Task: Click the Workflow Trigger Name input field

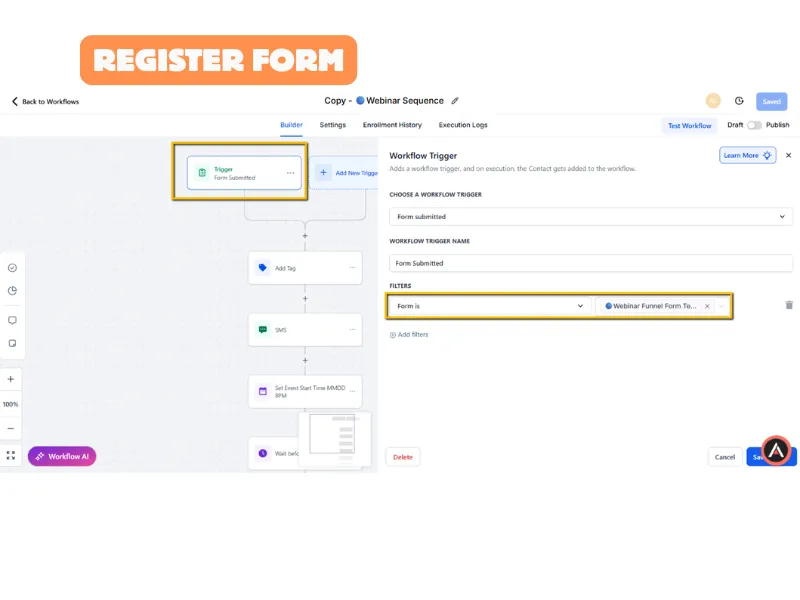Action: (590, 263)
